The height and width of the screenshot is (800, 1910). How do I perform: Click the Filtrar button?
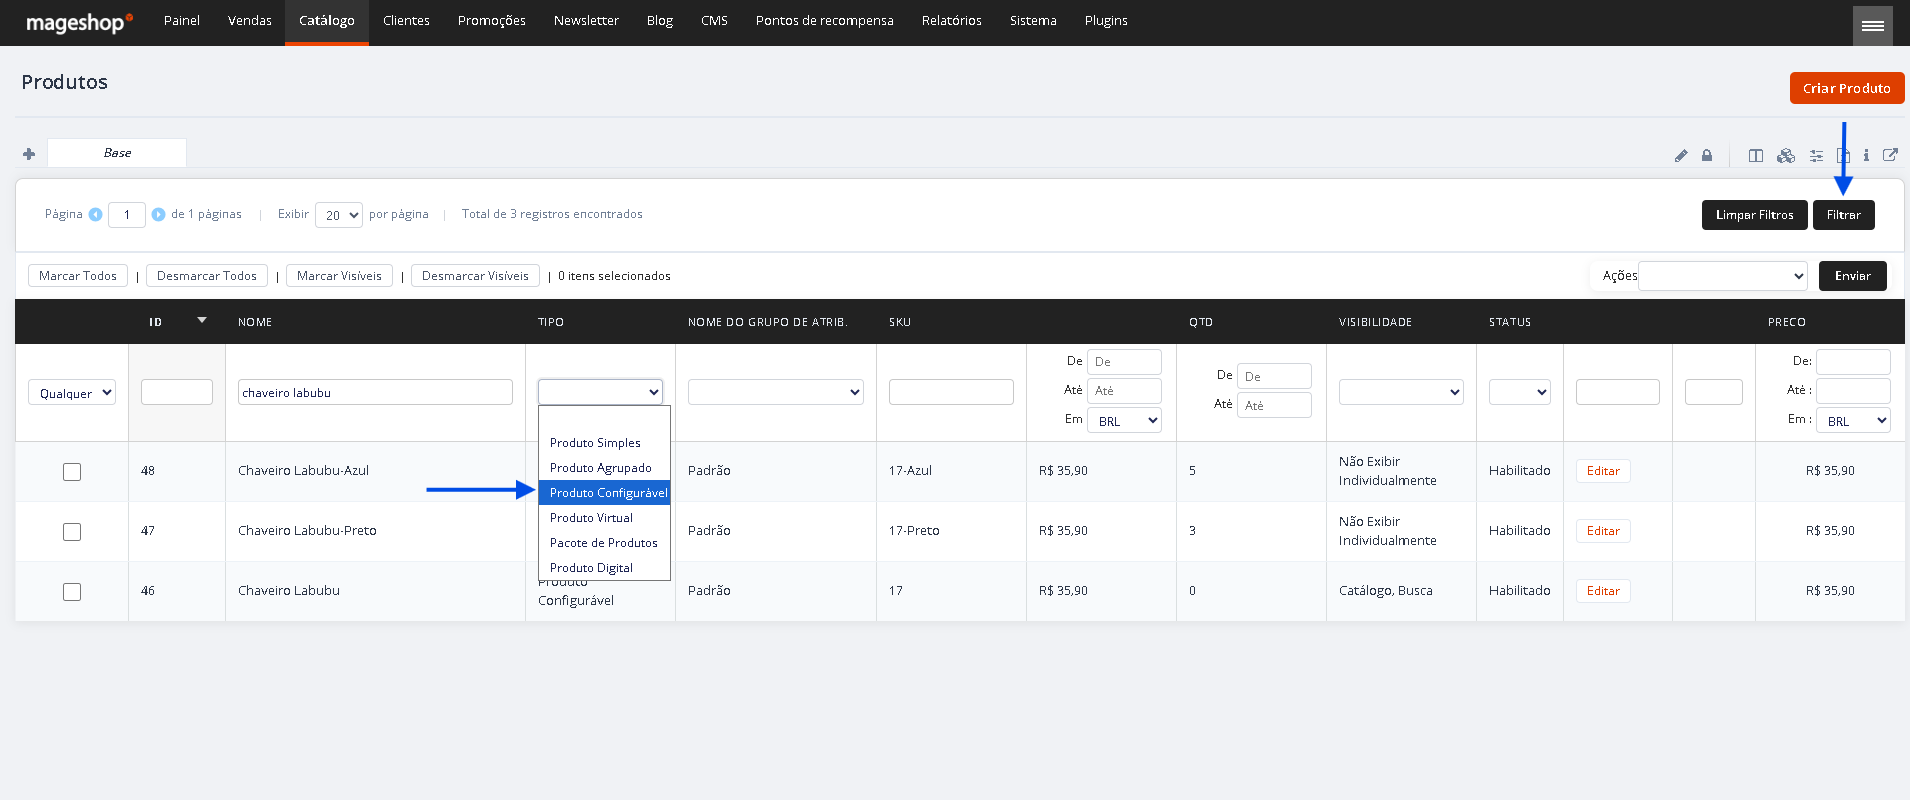[1844, 215]
